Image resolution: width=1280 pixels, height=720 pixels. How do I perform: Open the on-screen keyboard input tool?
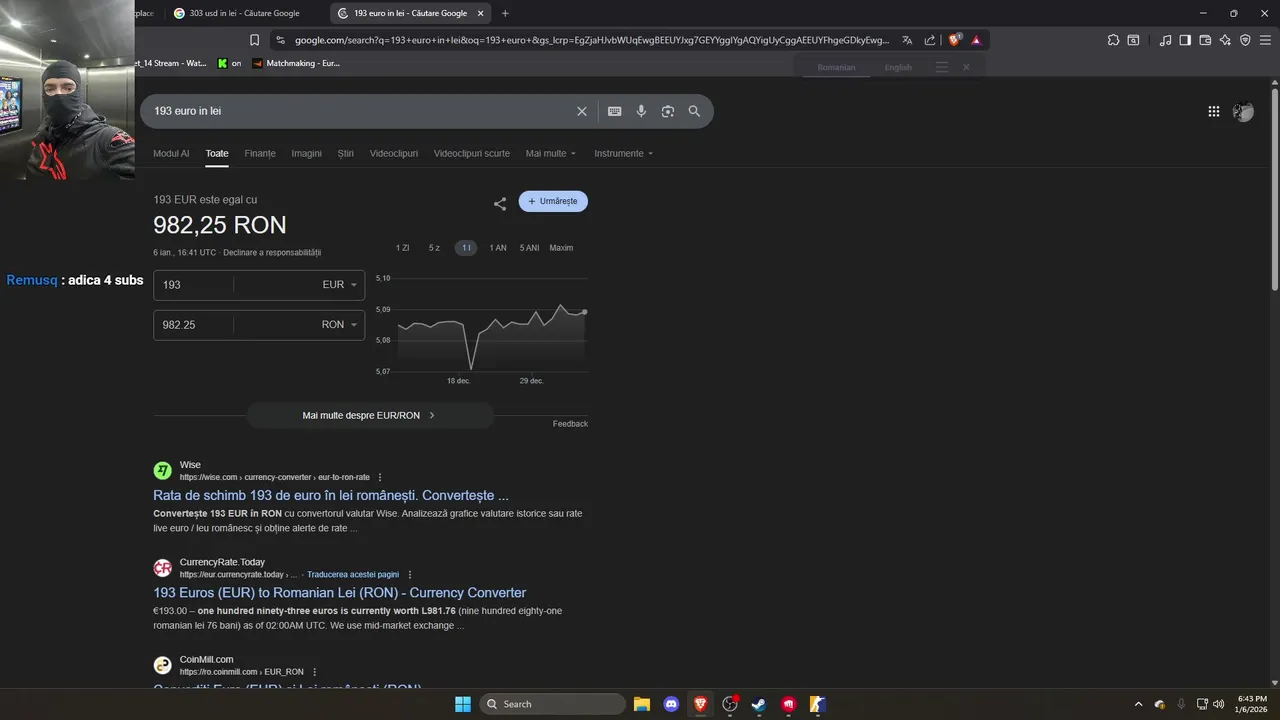614,111
